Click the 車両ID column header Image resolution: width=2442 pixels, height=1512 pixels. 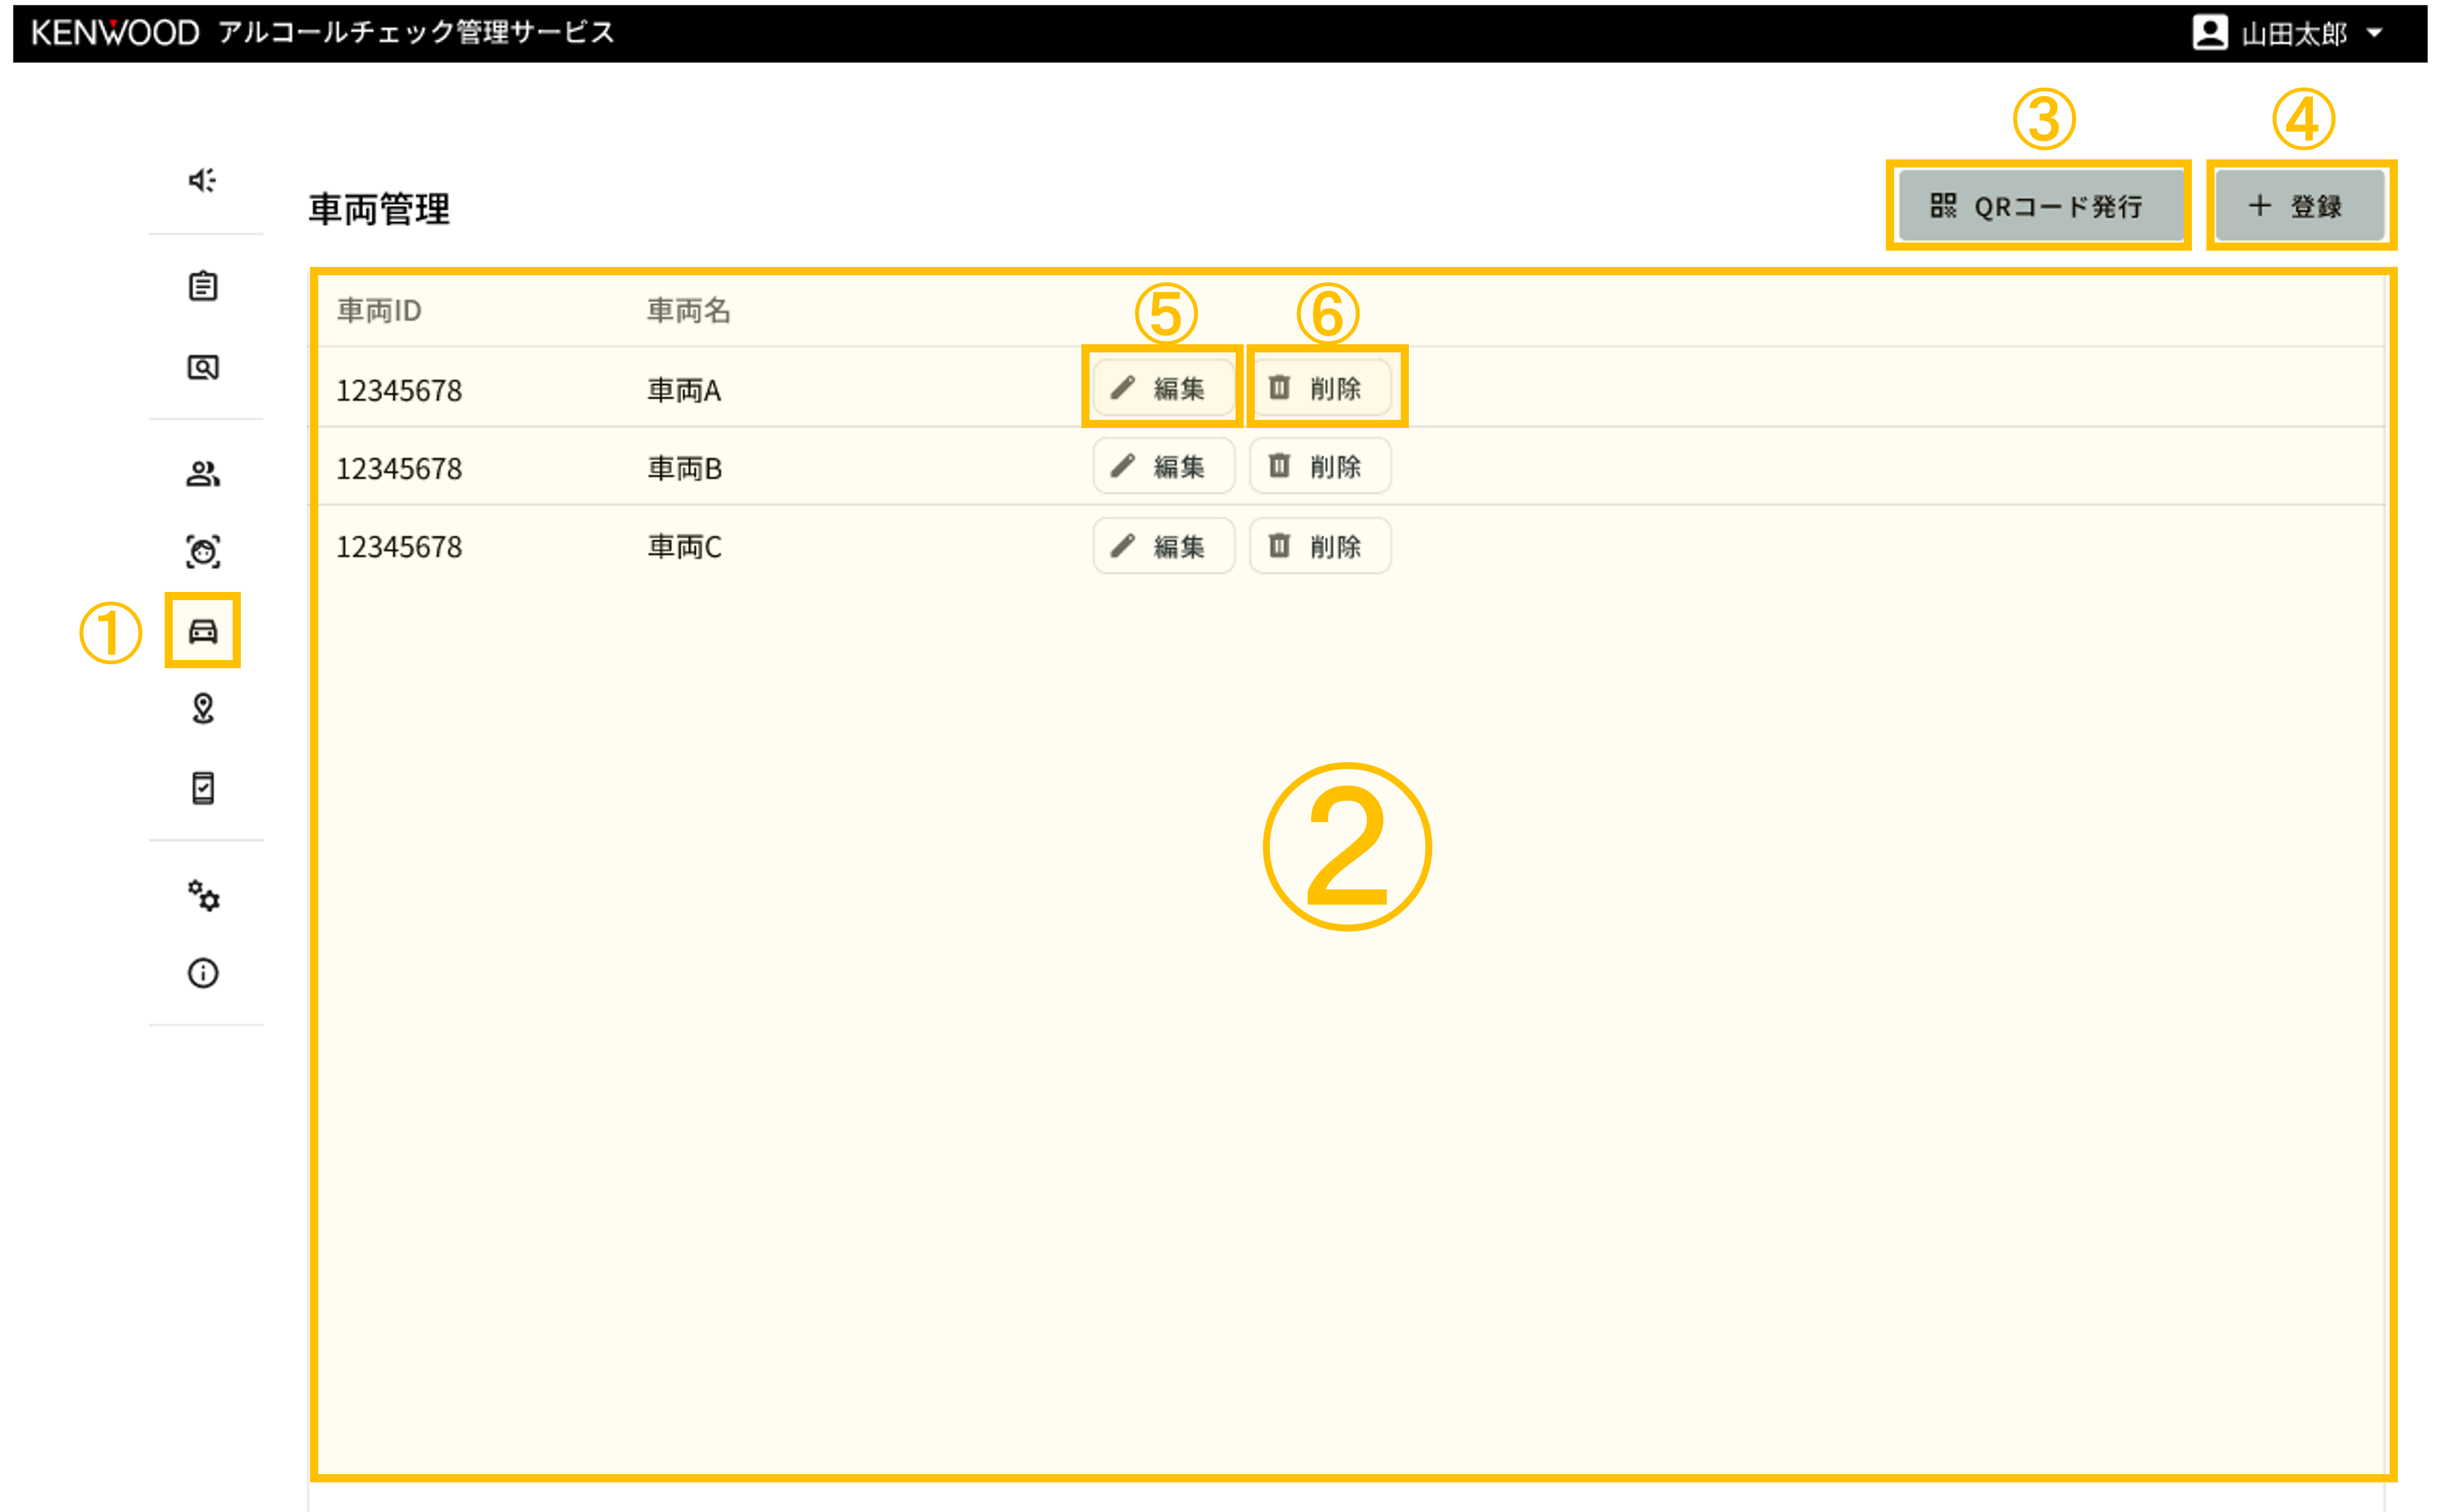(379, 311)
